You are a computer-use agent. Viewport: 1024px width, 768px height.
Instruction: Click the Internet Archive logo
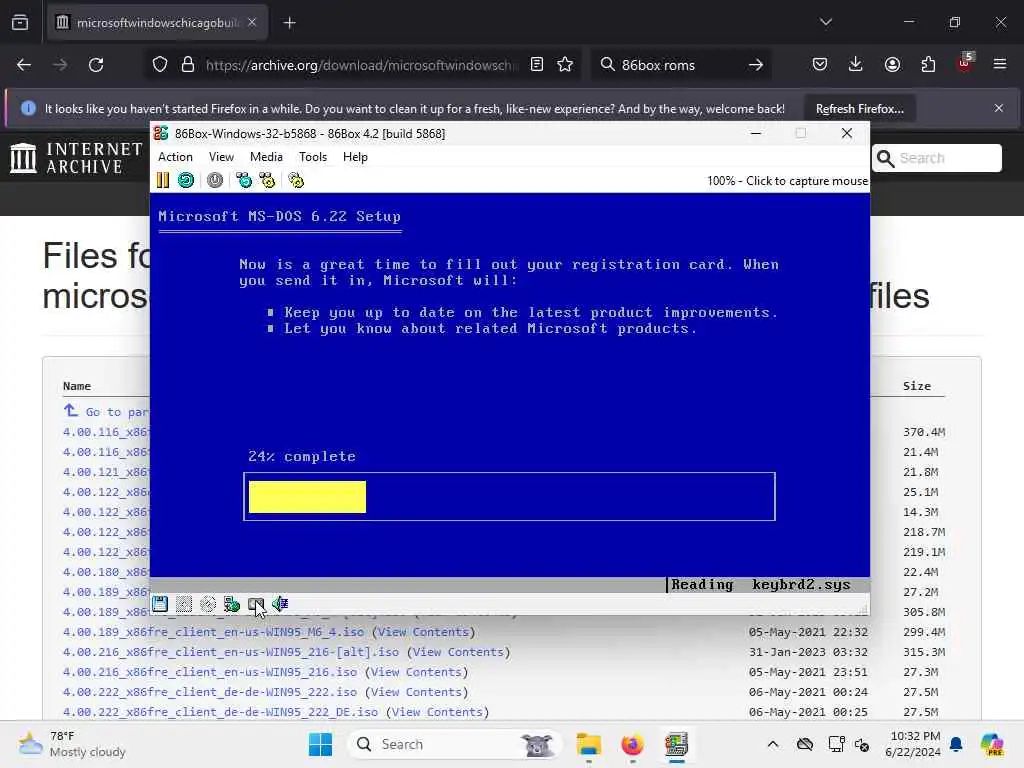76,158
